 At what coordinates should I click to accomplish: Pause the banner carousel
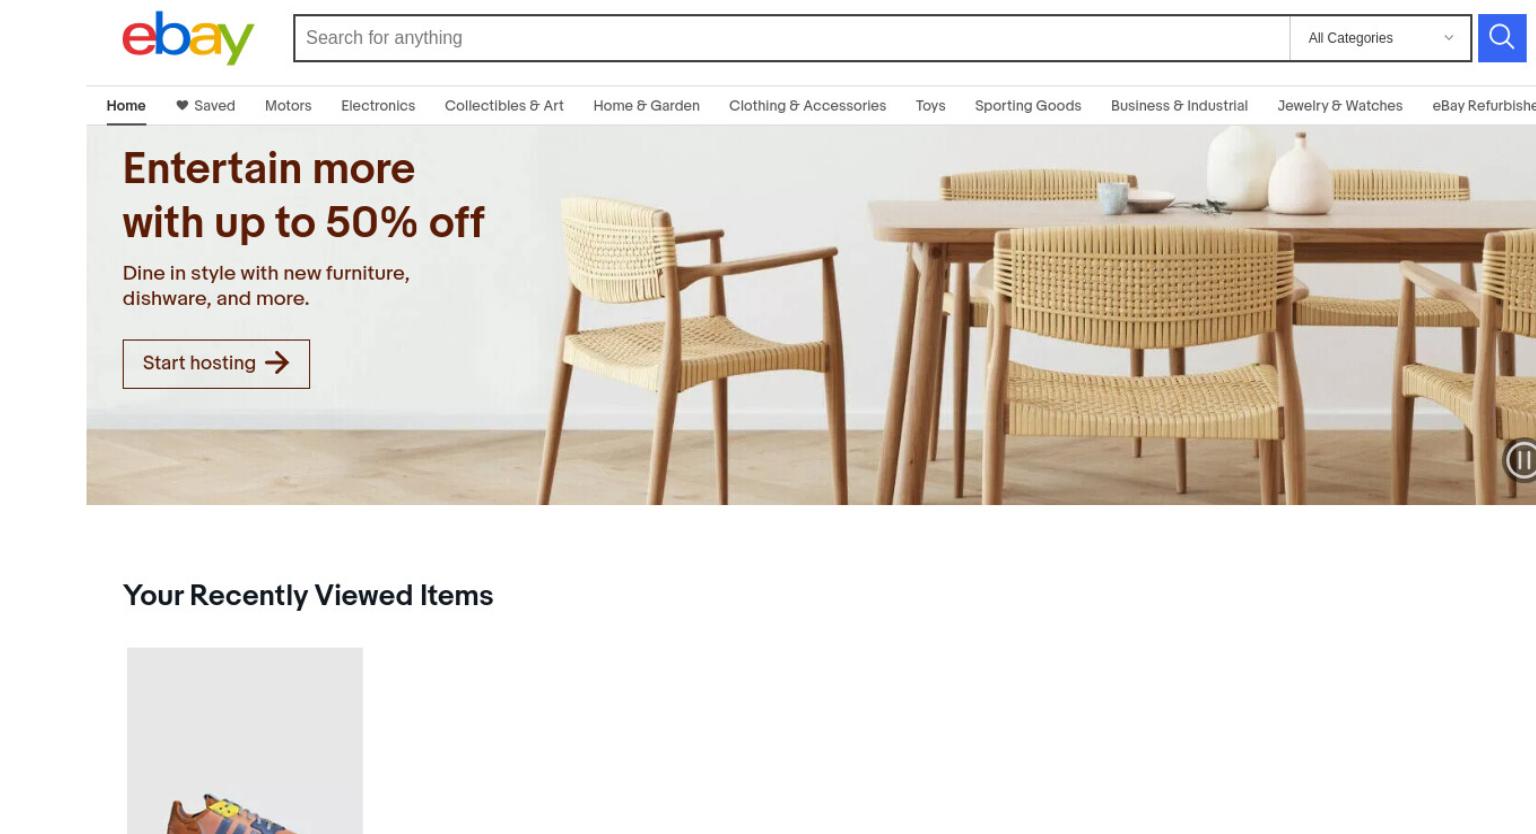(x=1521, y=460)
